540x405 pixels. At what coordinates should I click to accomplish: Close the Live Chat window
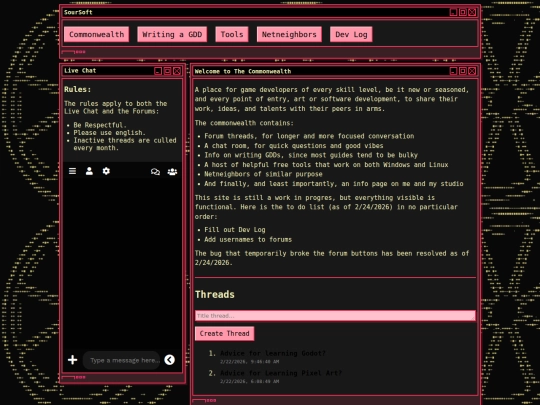(177, 71)
